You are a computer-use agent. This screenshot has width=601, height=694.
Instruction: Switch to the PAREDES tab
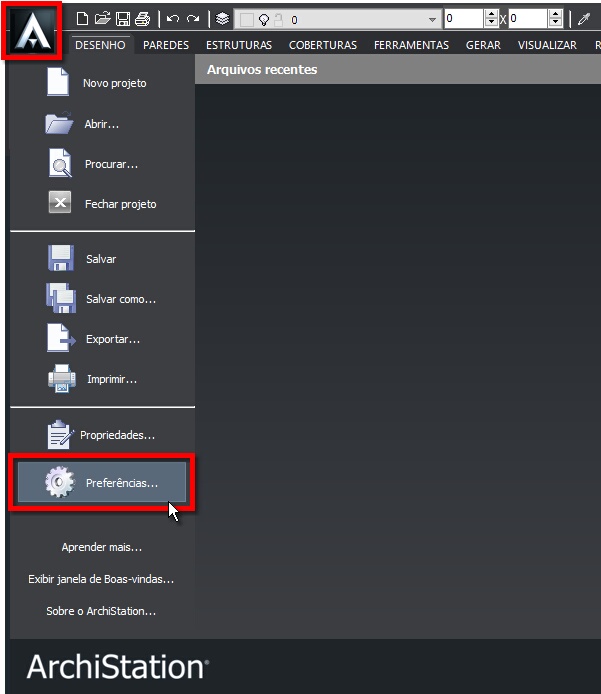(x=166, y=45)
